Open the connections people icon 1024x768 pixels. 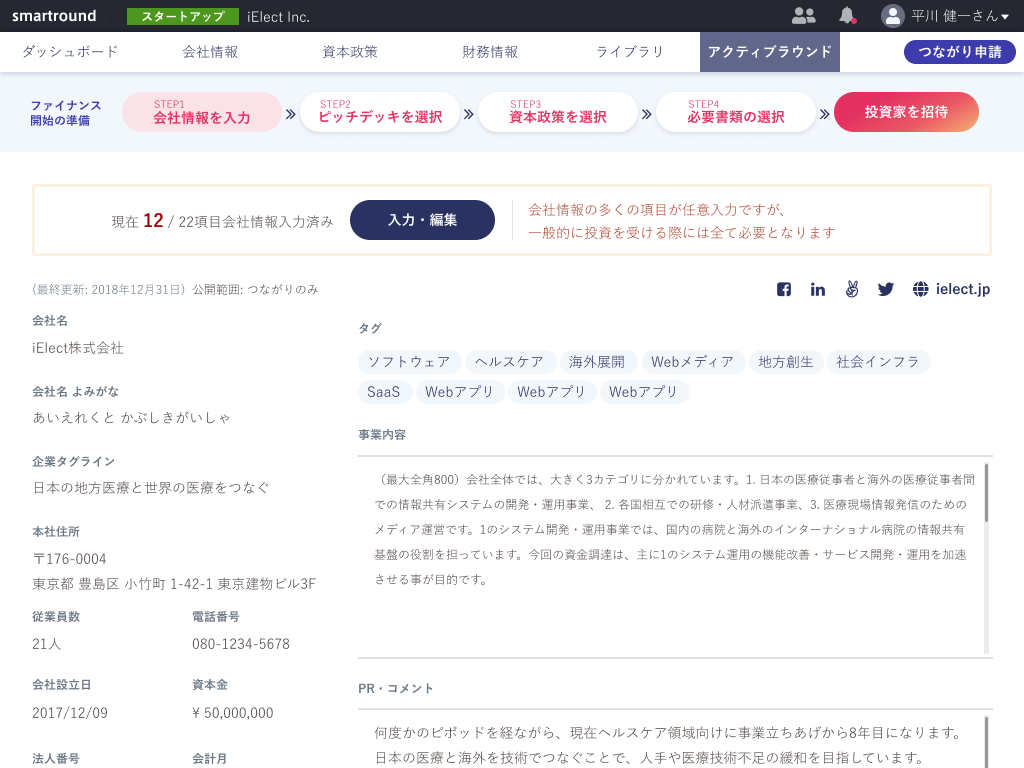point(803,16)
